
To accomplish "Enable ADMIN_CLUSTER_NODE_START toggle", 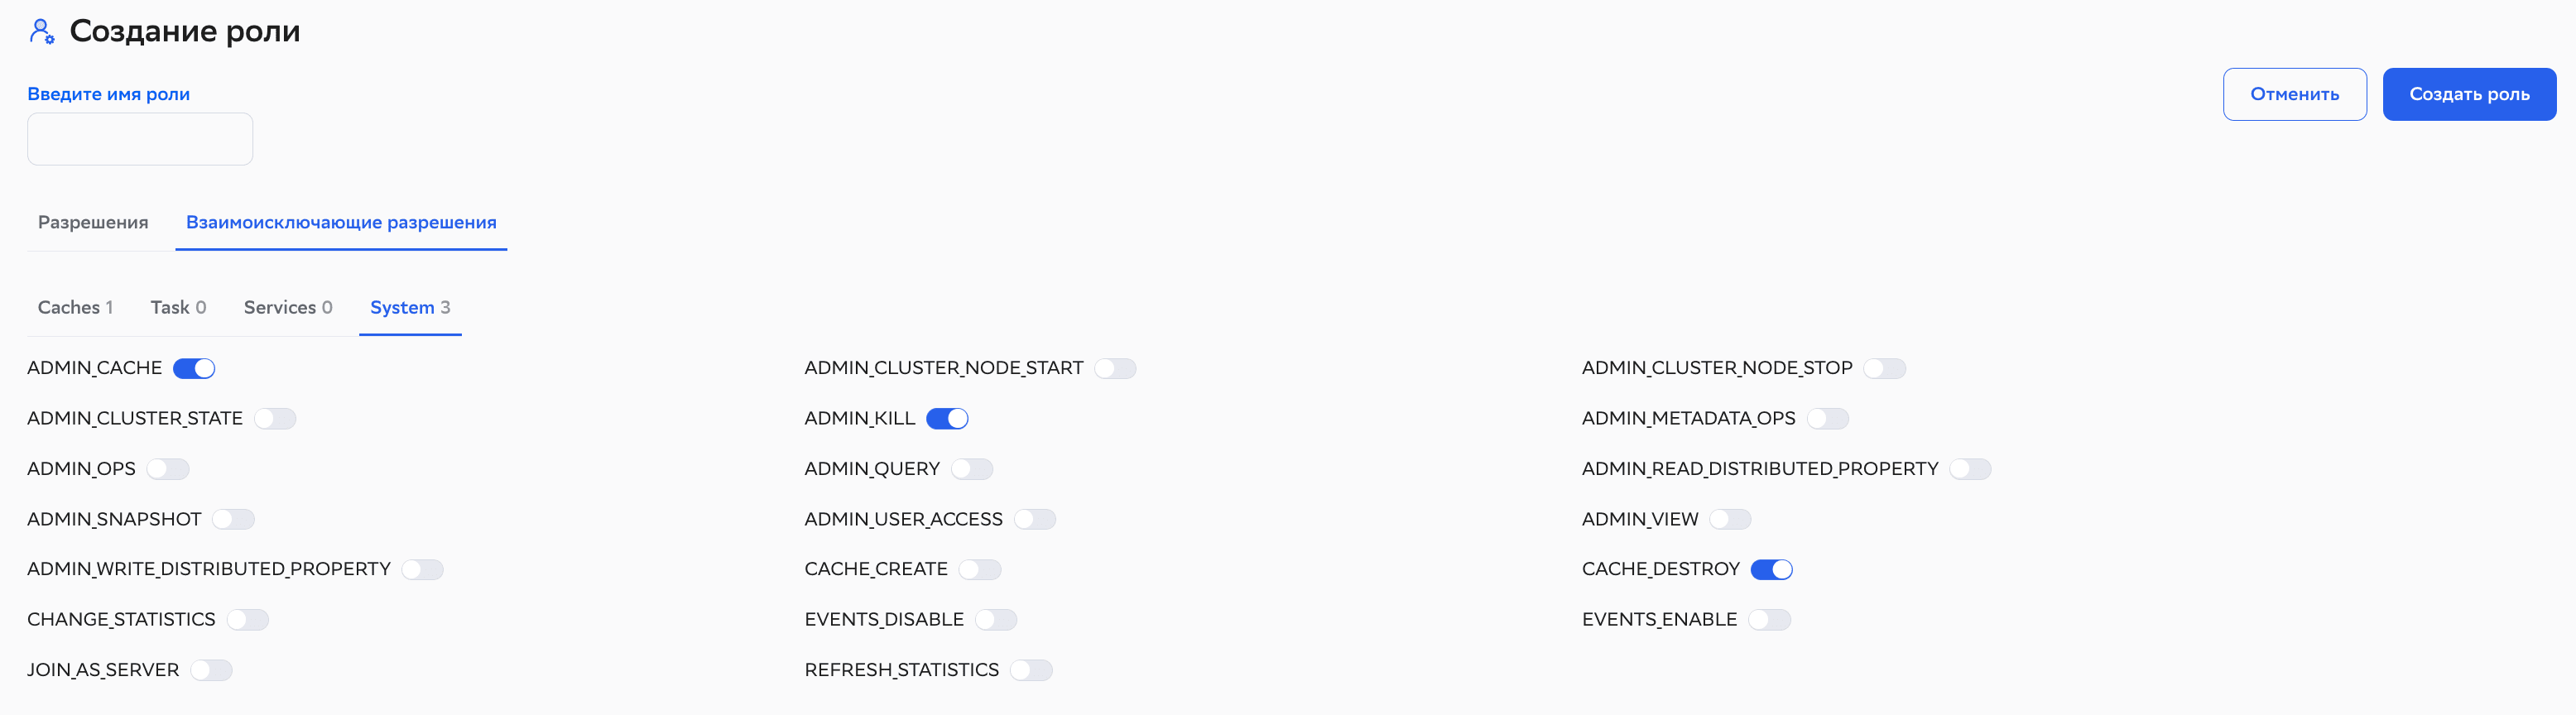I will pyautogui.click(x=1115, y=368).
